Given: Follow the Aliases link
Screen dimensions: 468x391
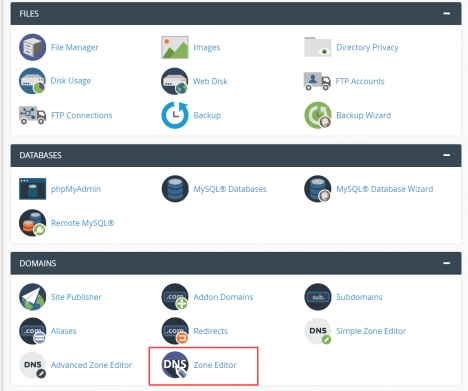Looking at the screenshot, I should 64,331.
